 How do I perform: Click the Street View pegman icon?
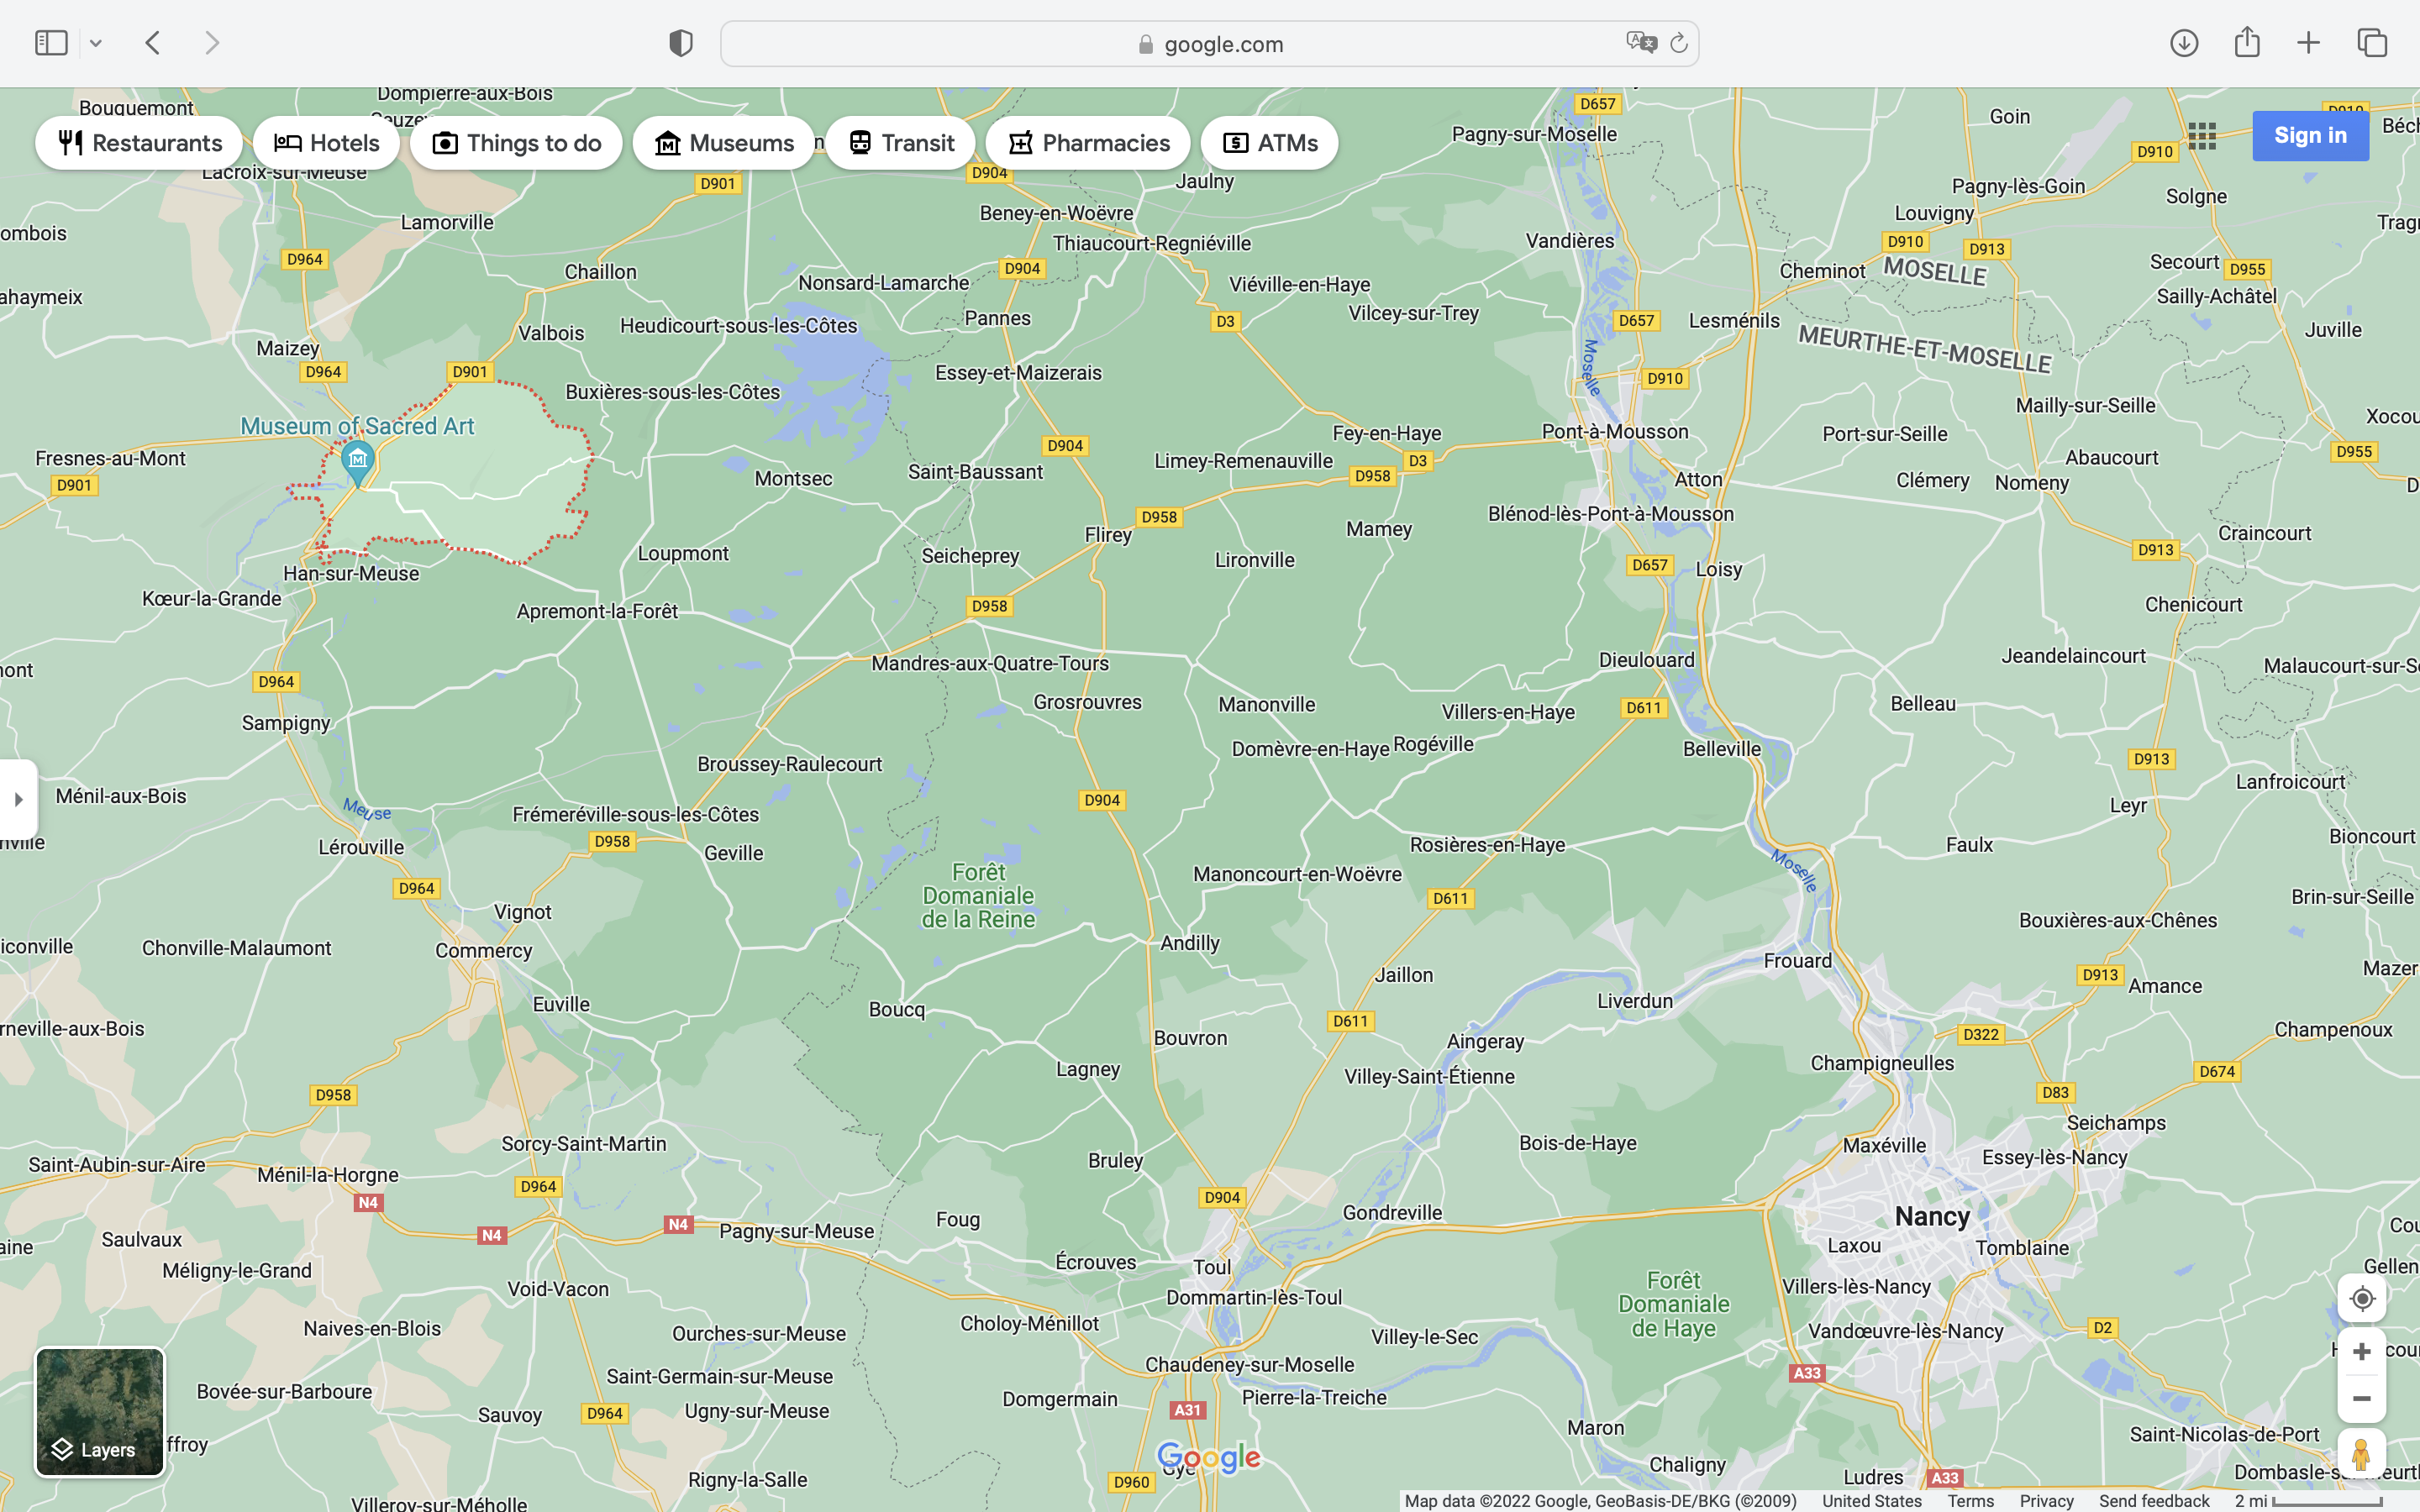click(x=2362, y=1454)
